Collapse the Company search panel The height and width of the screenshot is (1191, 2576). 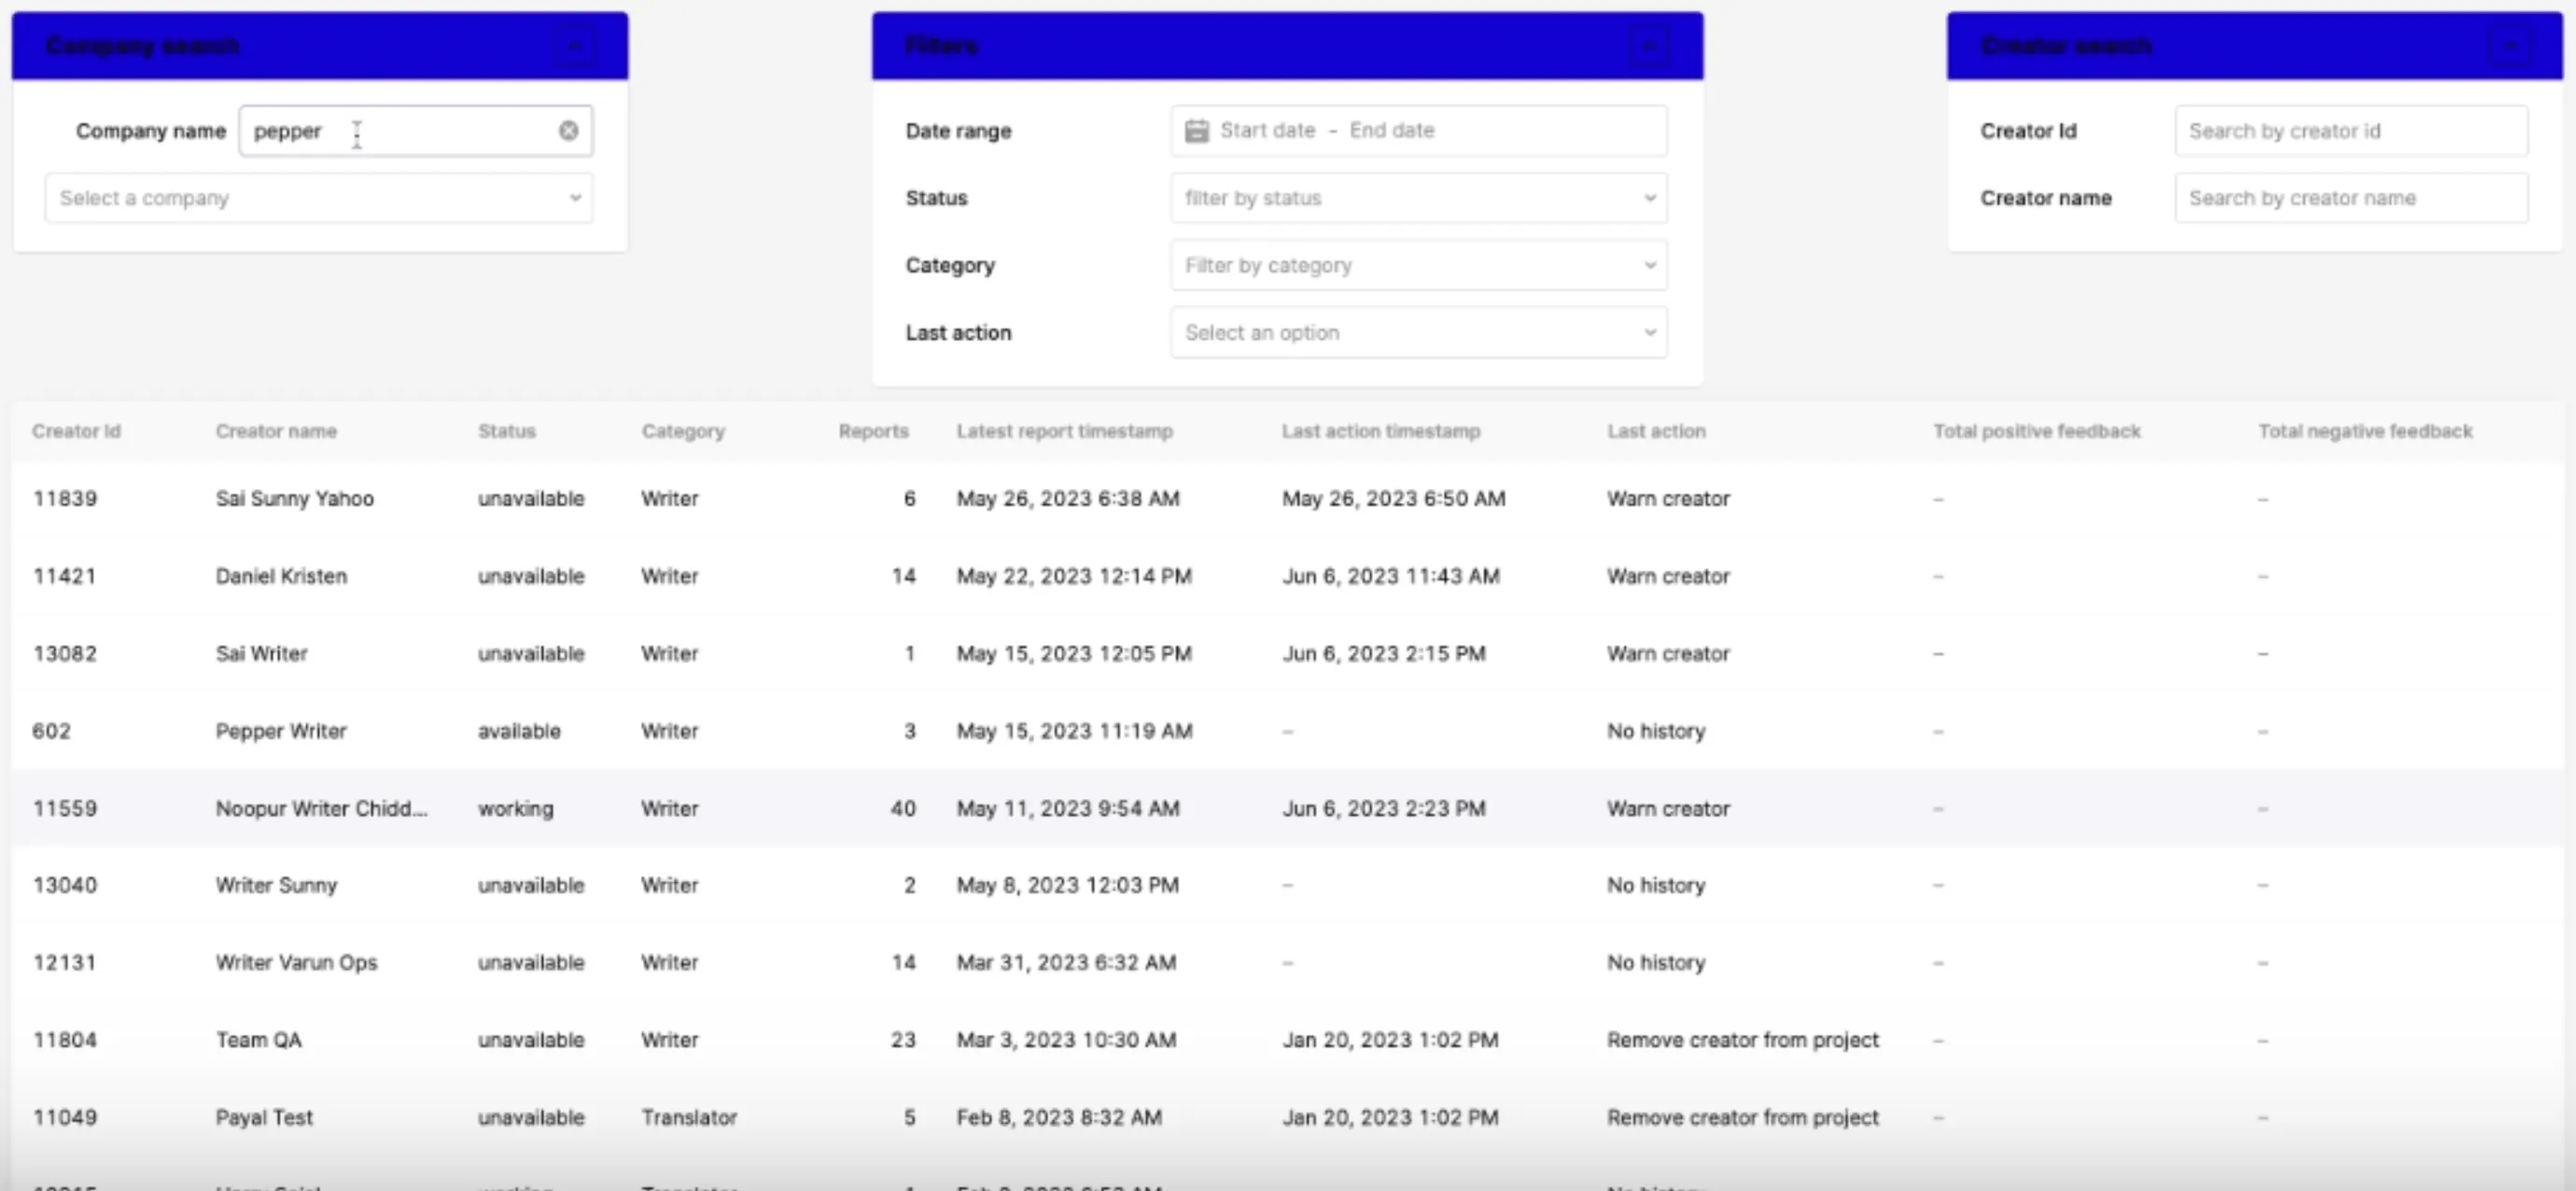[x=574, y=46]
